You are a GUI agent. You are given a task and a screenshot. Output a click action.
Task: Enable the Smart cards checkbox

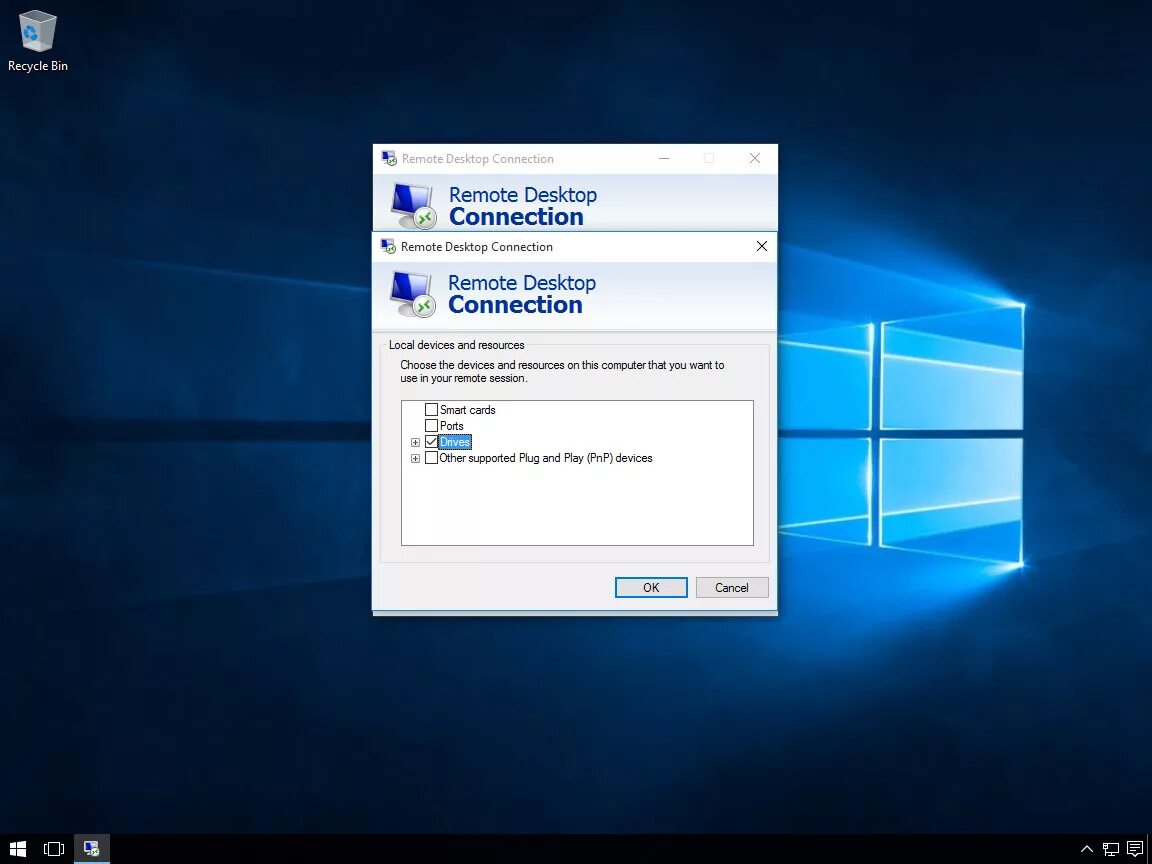tap(431, 409)
